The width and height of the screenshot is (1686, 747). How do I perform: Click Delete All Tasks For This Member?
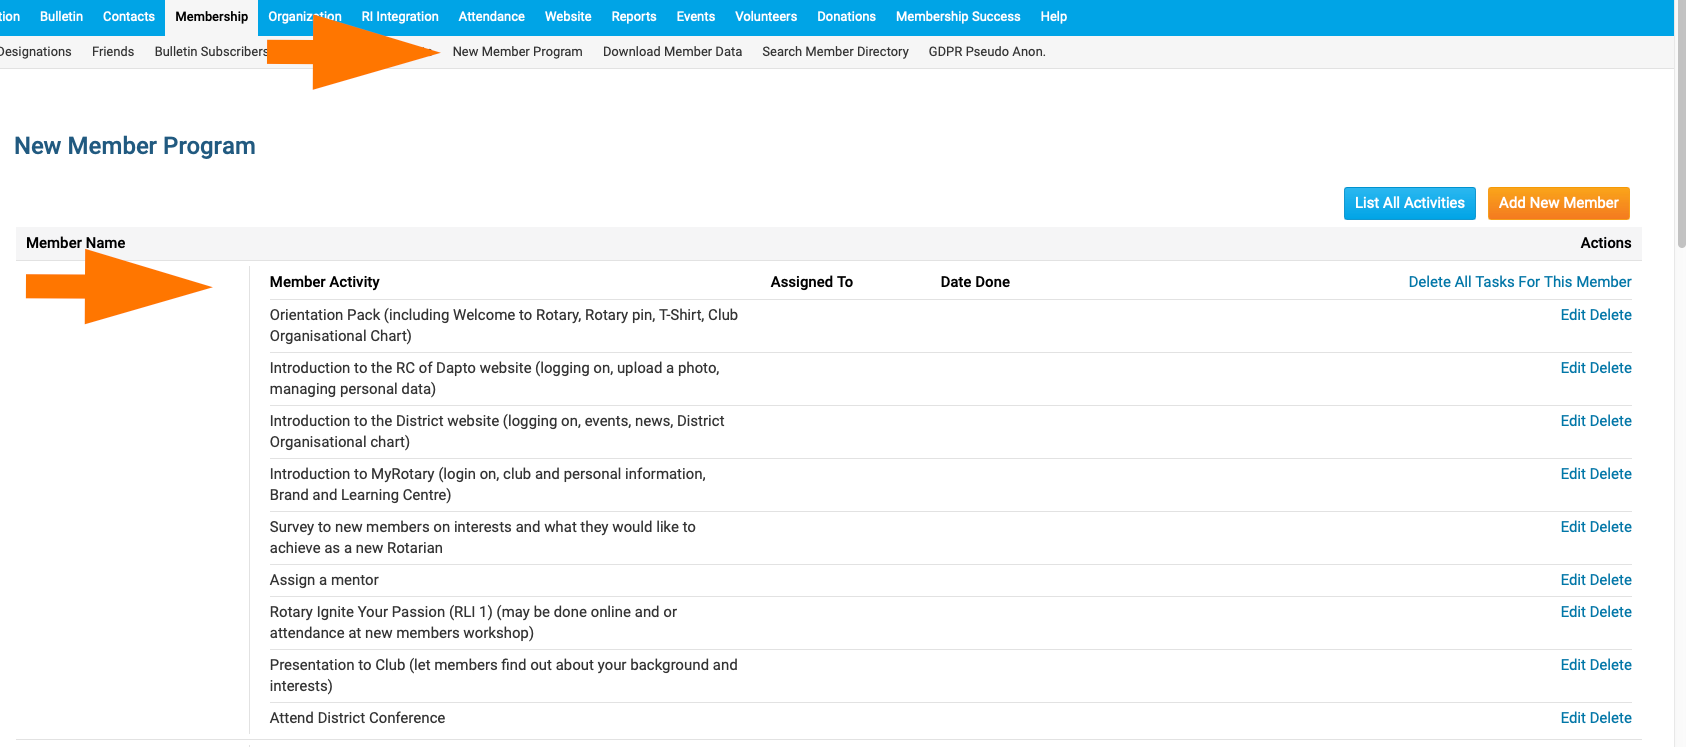pyautogui.click(x=1519, y=282)
